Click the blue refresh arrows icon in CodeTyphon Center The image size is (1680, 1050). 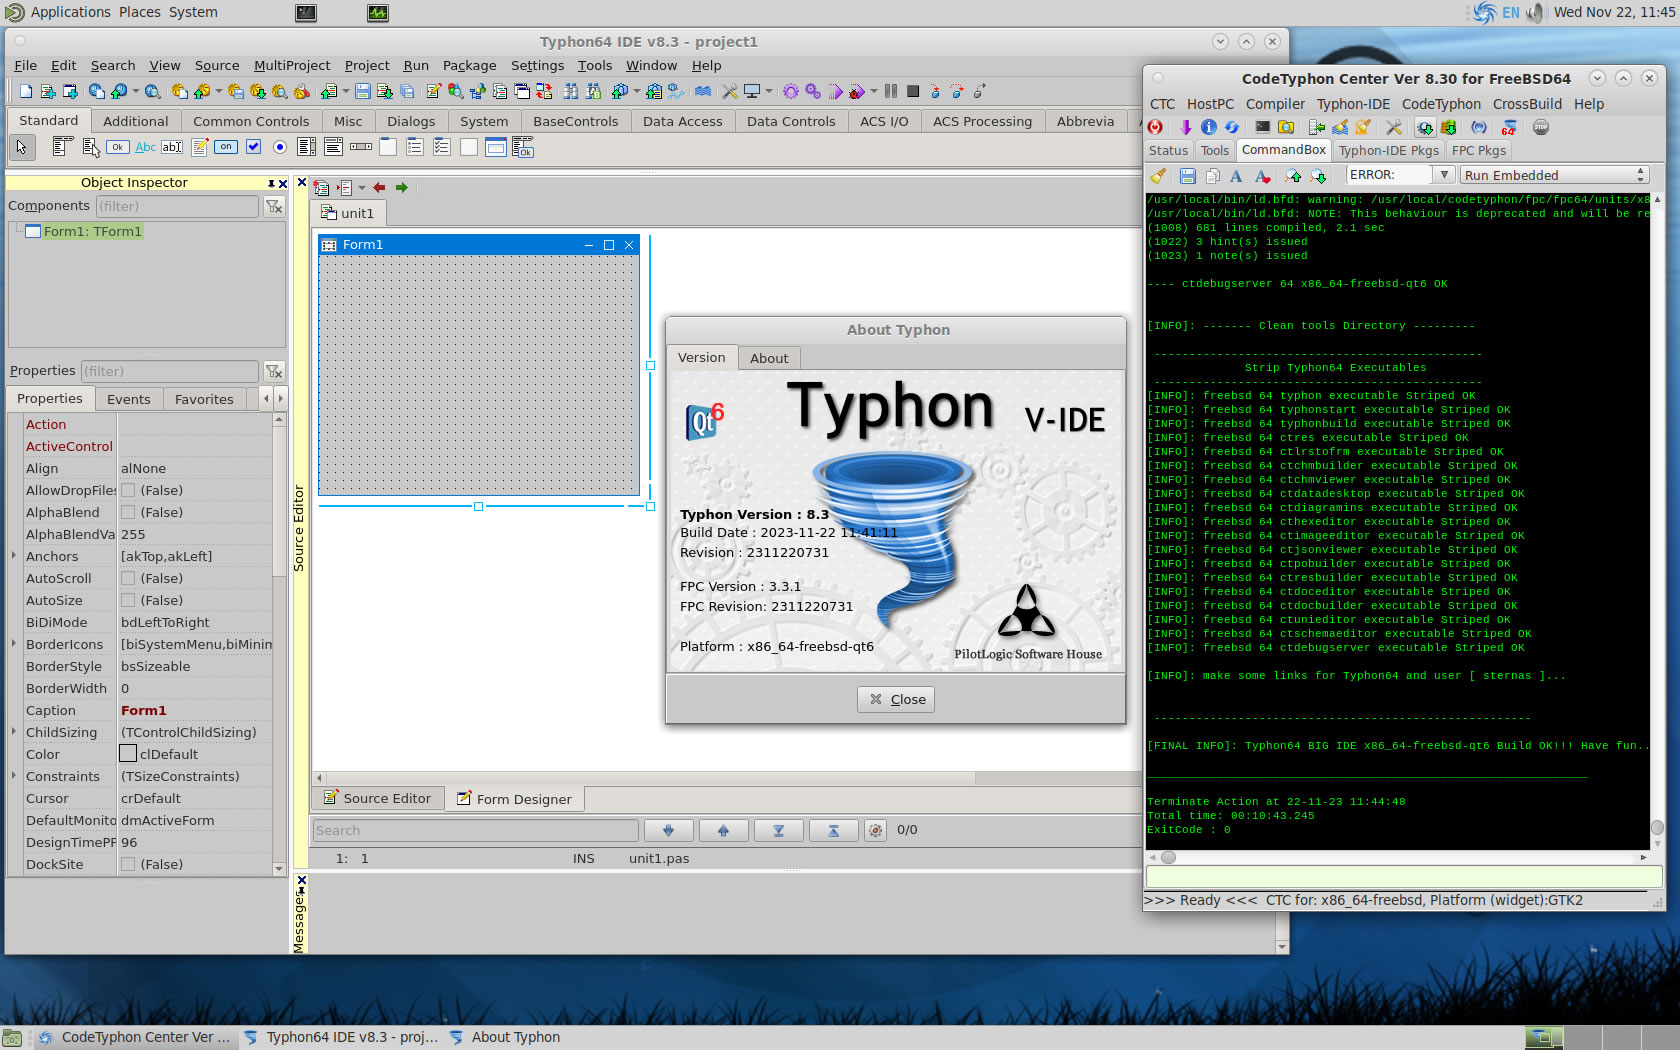tap(1232, 127)
